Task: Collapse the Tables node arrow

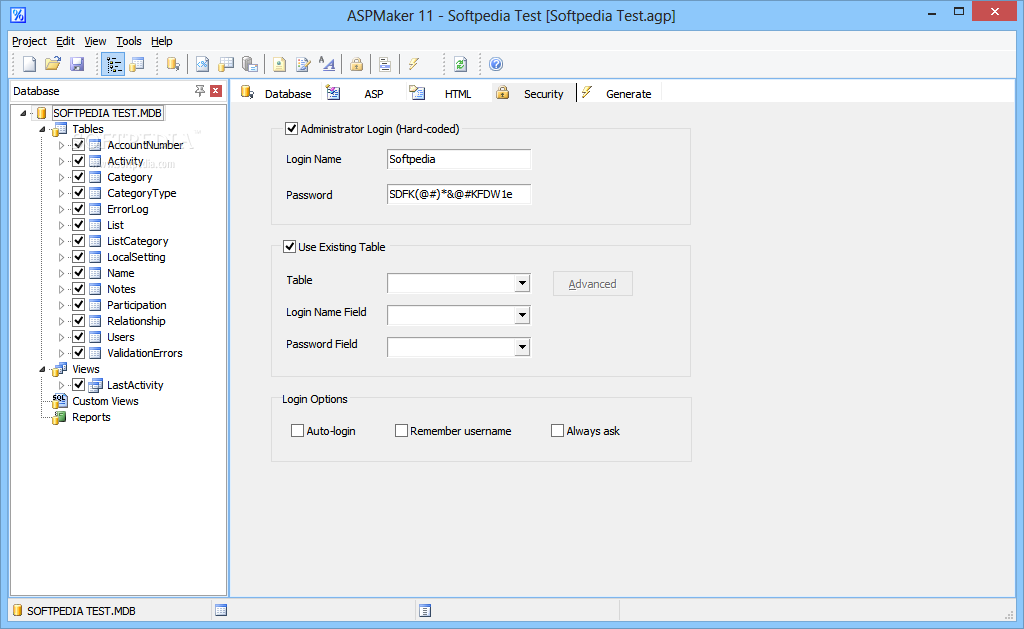Action: pyautogui.click(x=42, y=129)
